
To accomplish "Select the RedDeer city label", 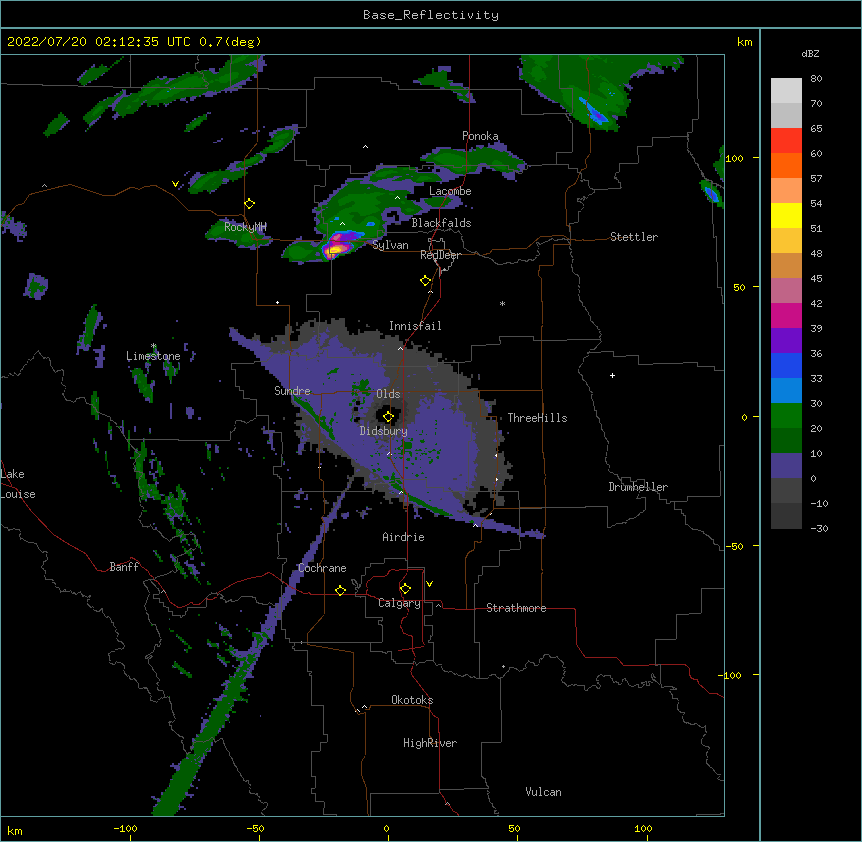I will click(440, 255).
